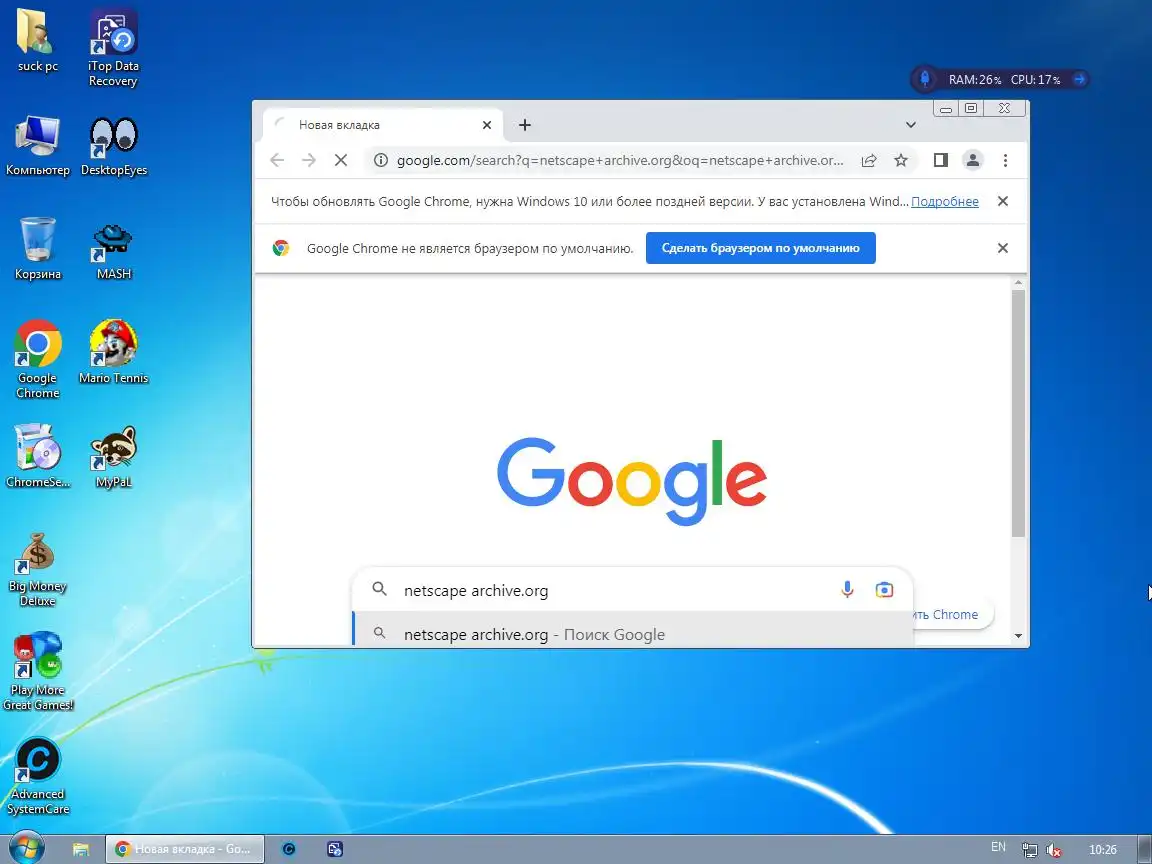Click the 10:26 taskbar clock
1152x864 pixels.
point(1102,849)
